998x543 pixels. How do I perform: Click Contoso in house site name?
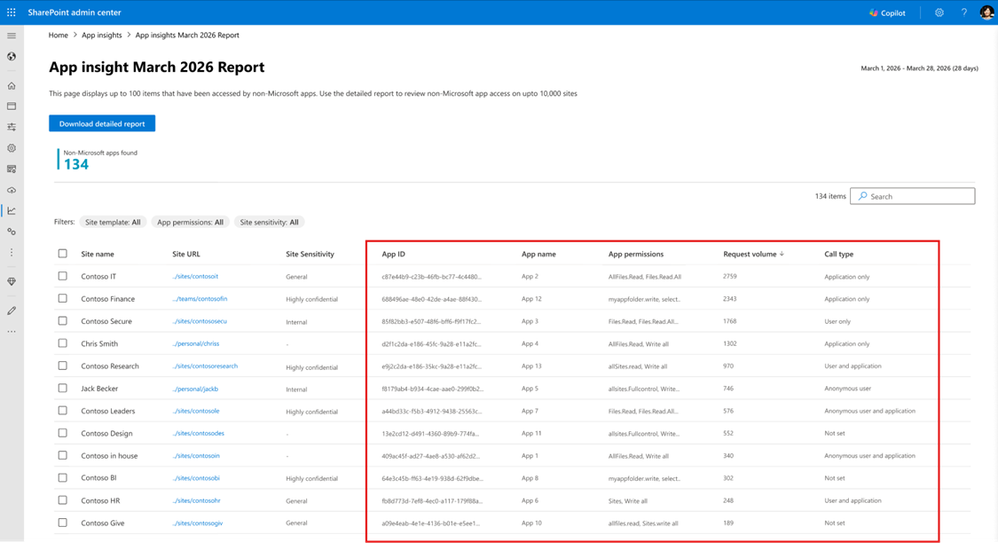tap(109, 456)
